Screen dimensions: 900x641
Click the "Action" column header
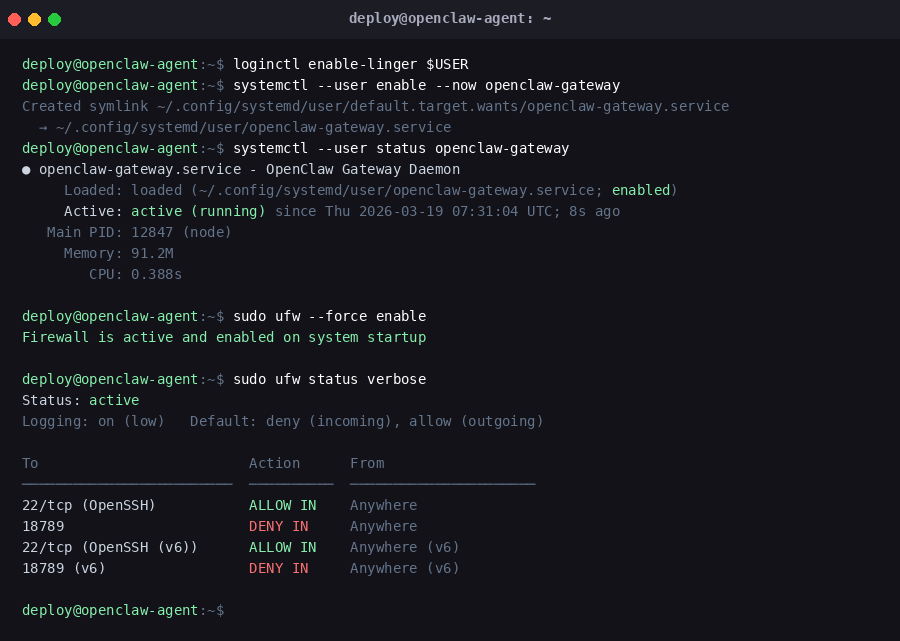pyautogui.click(x=274, y=463)
